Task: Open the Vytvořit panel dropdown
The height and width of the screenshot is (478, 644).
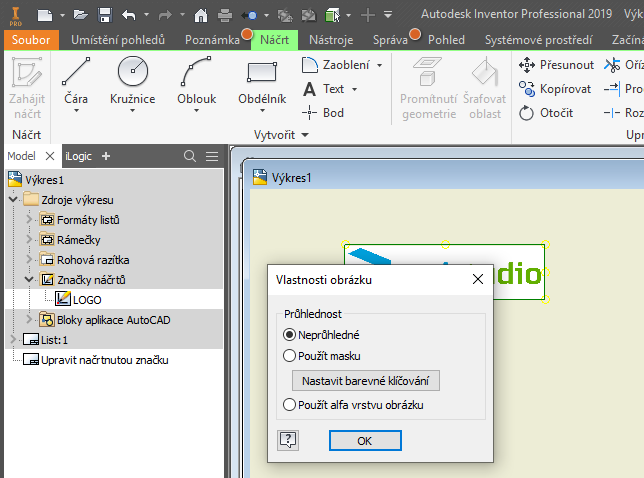Action: pyautogui.click(x=305, y=134)
